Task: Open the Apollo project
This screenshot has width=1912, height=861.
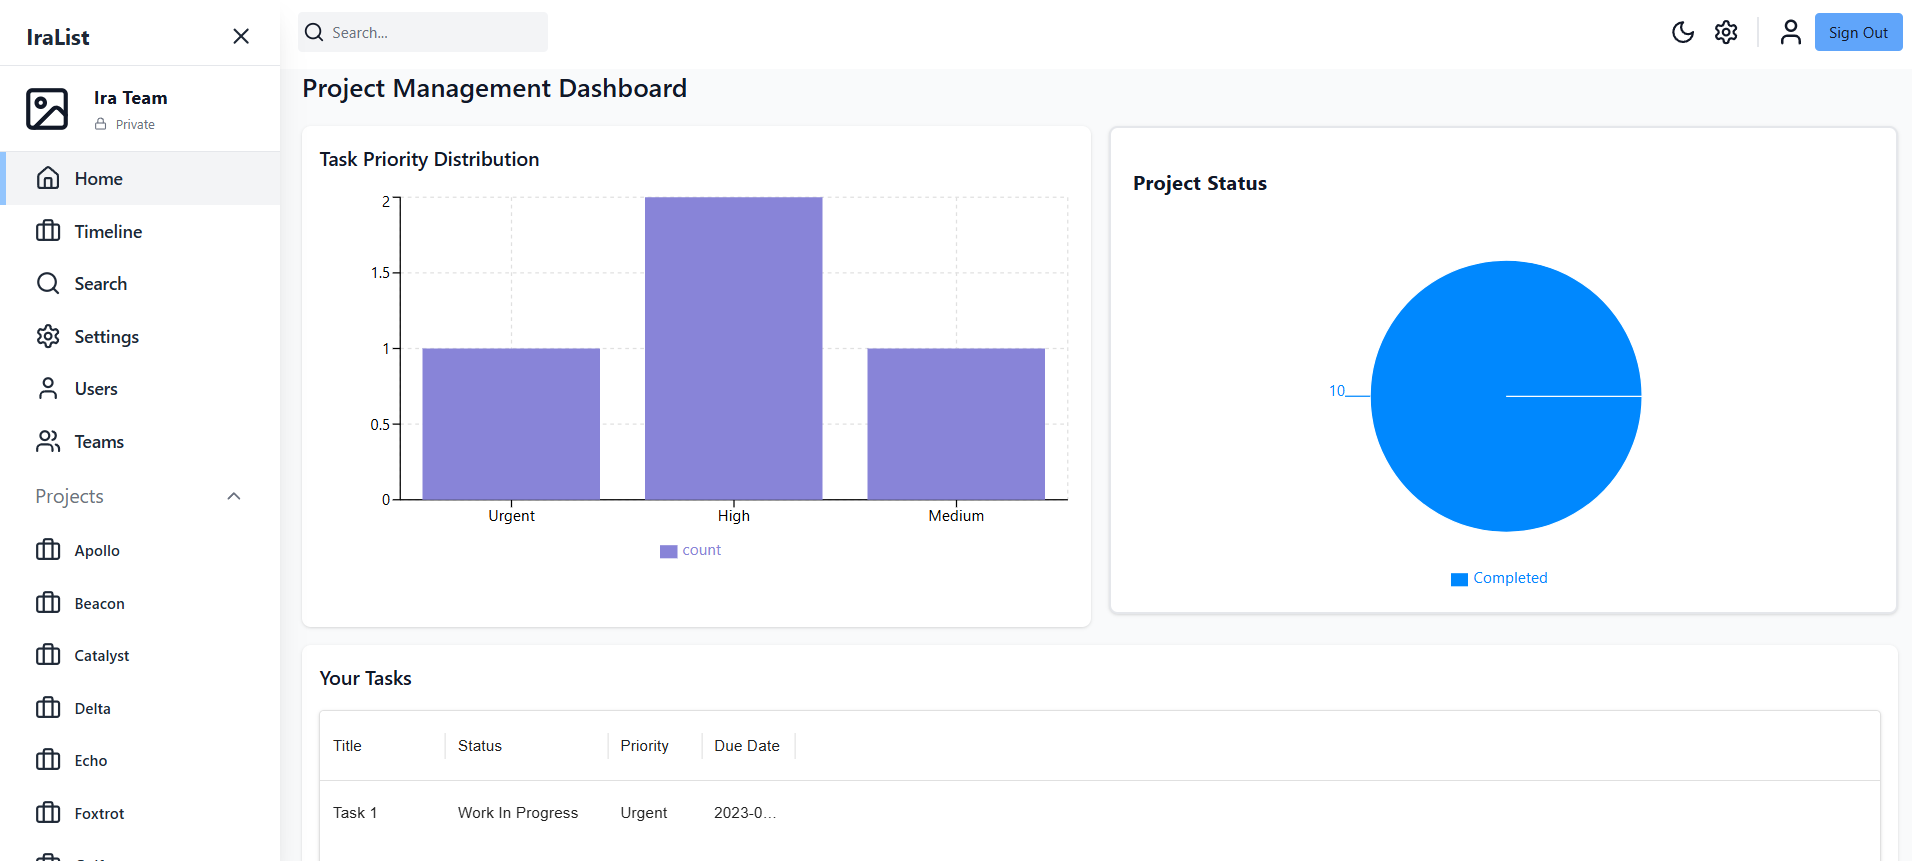Action: (97, 551)
